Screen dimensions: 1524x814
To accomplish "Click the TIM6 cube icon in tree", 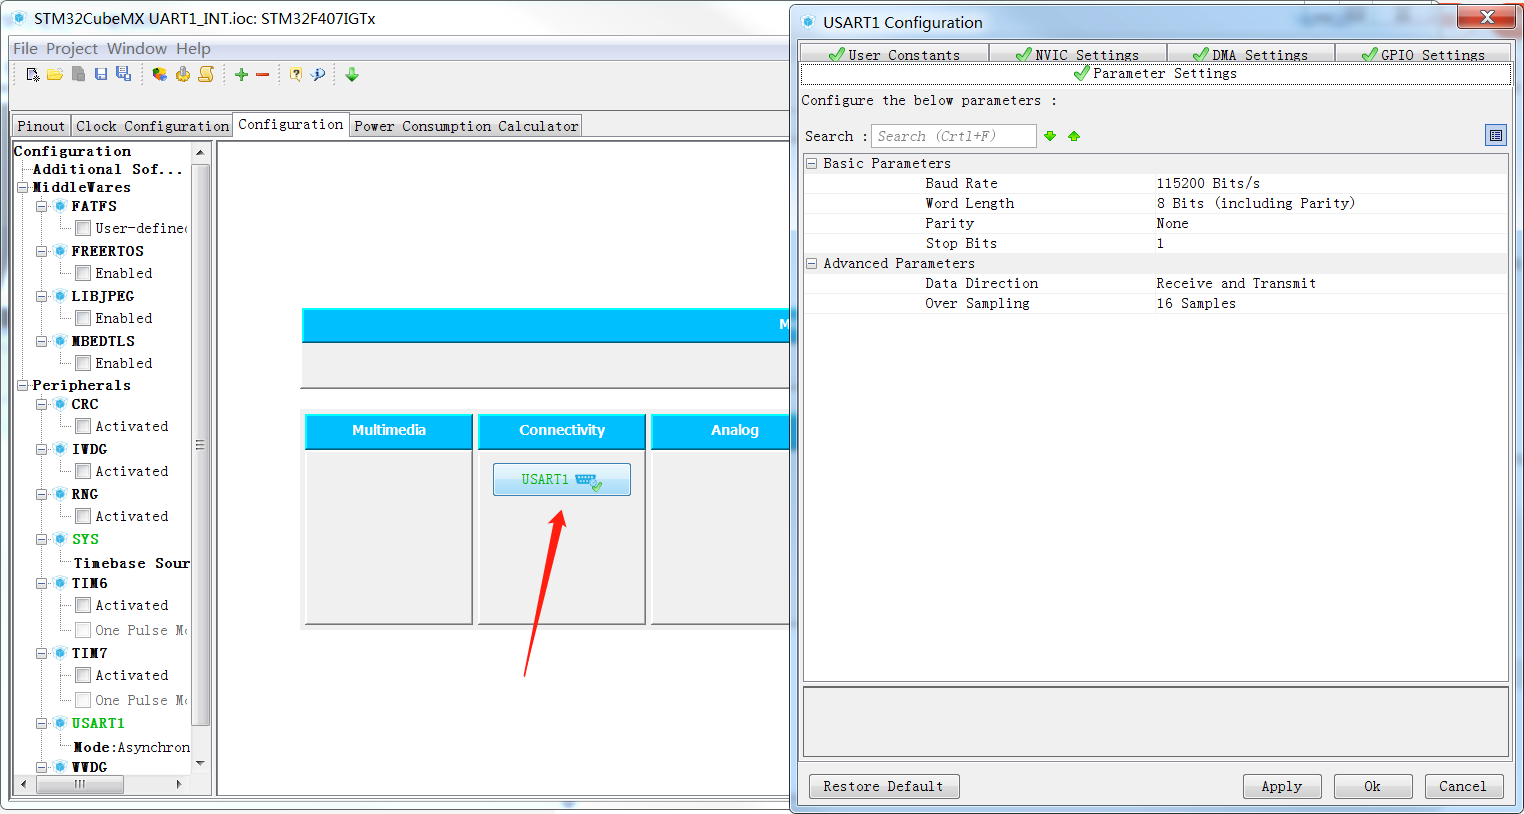I will [x=60, y=583].
